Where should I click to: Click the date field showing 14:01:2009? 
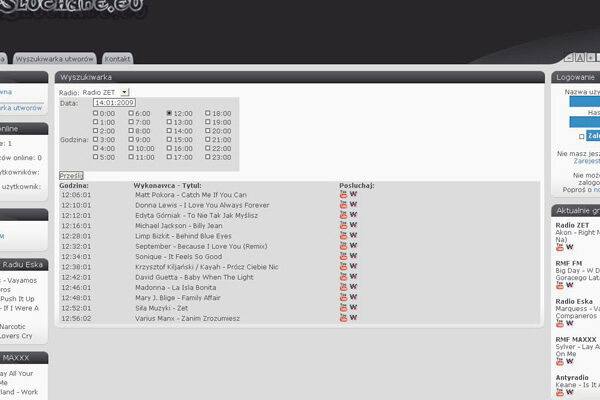(x=114, y=103)
